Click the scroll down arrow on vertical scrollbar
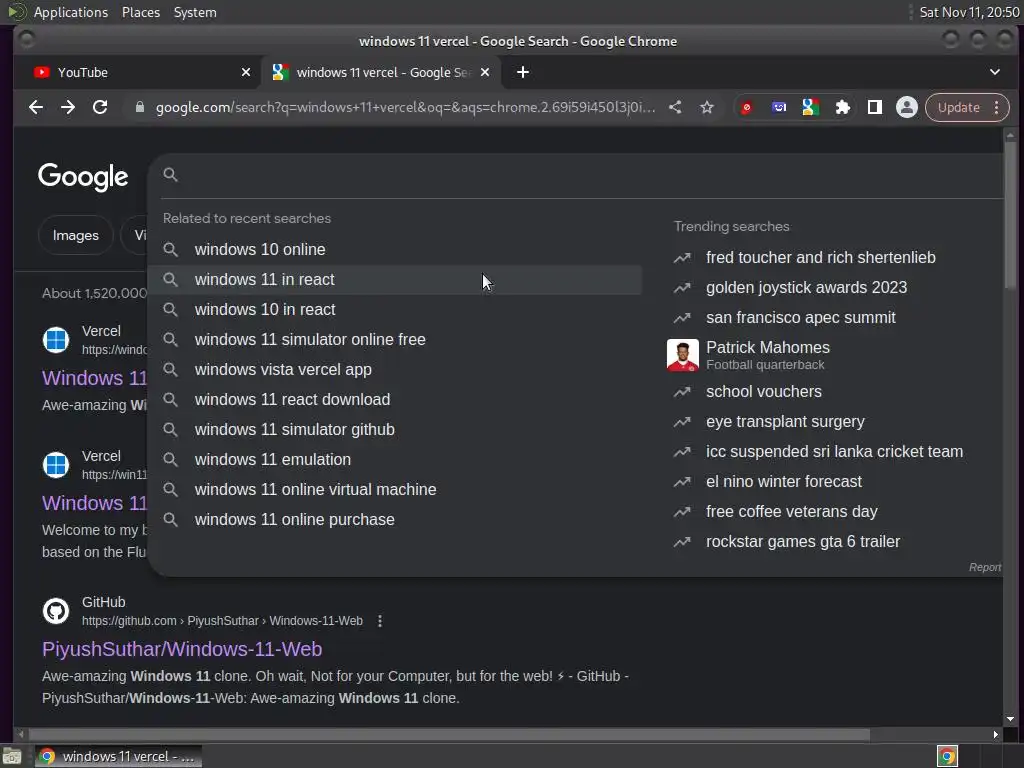The width and height of the screenshot is (1024, 768). pyautogui.click(x=1010, y=719)
